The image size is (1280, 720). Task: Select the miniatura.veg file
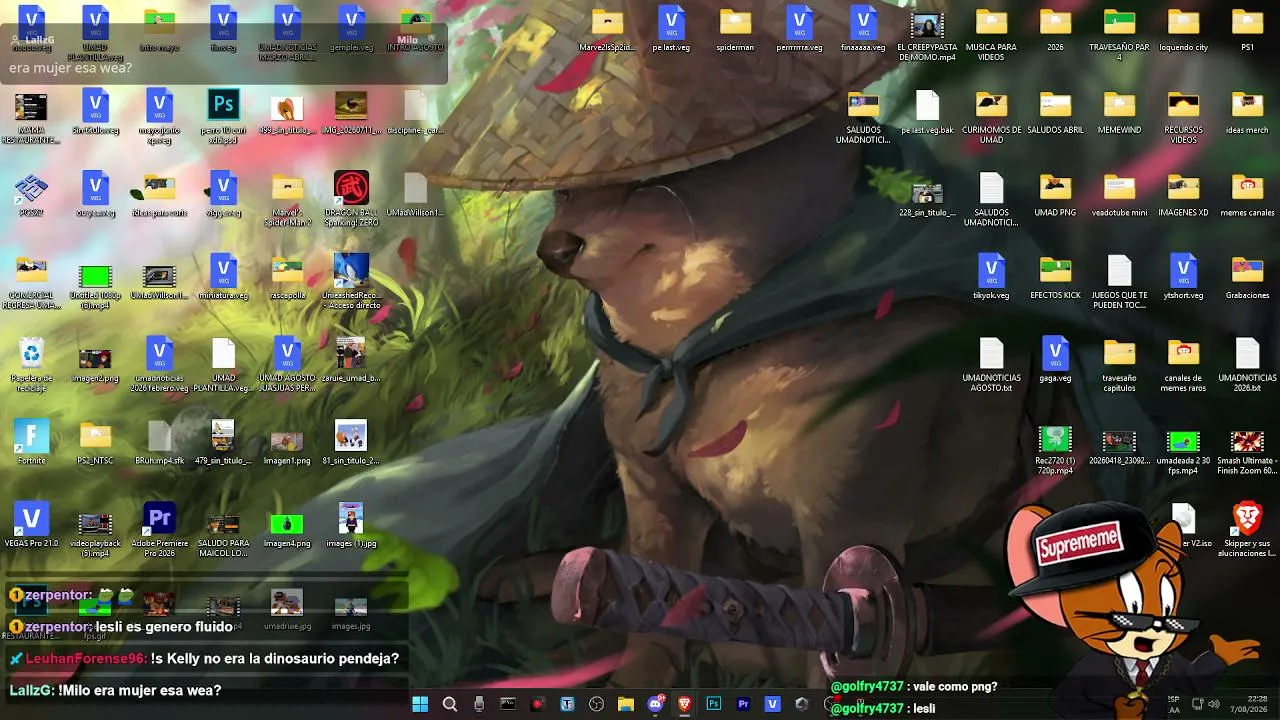coord(223,277)
